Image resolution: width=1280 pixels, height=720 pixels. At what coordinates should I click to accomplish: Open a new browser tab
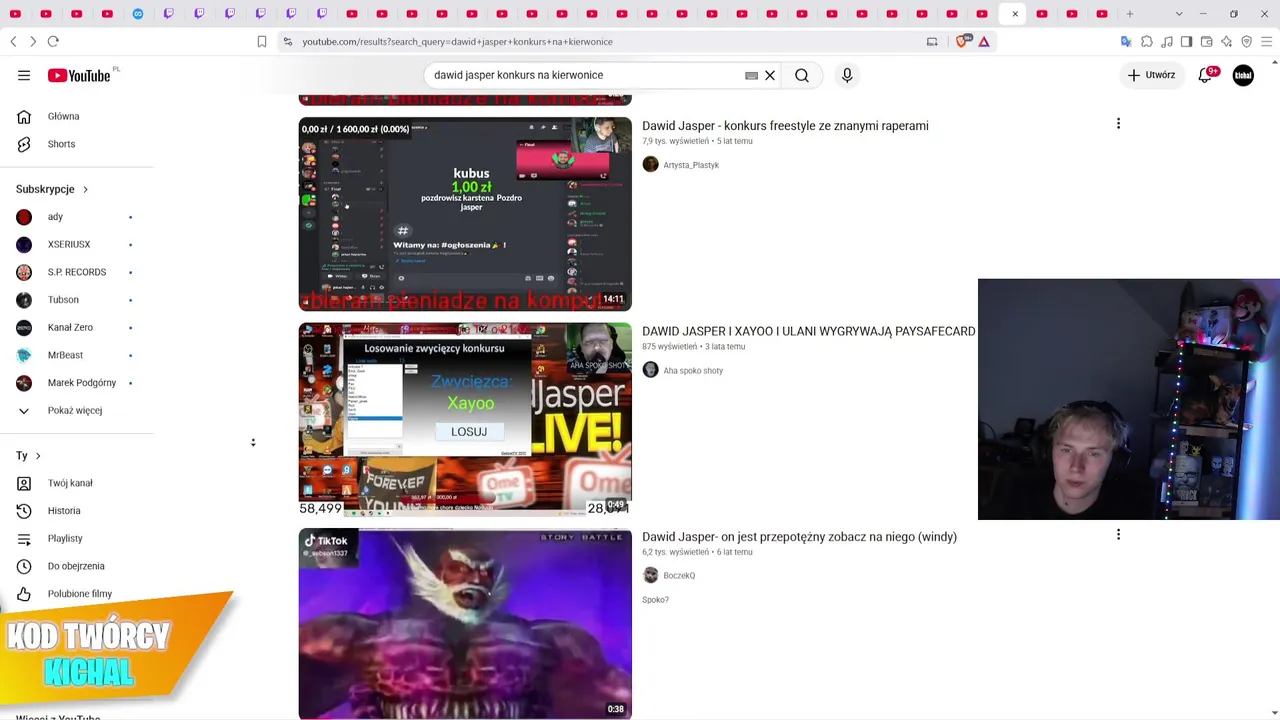tap(1130, 14)
